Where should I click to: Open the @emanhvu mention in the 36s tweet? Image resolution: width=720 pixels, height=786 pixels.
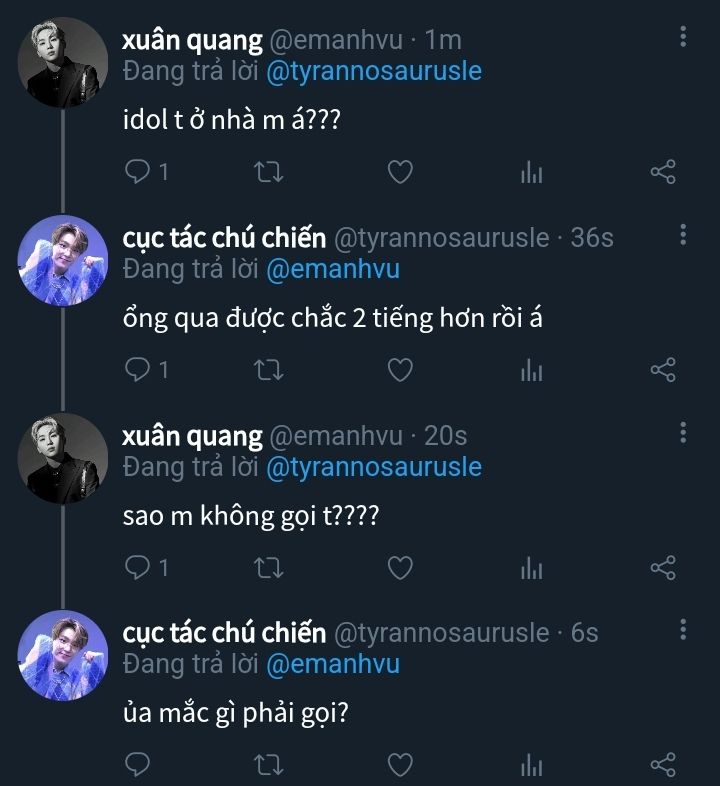(x=331, y=269)
